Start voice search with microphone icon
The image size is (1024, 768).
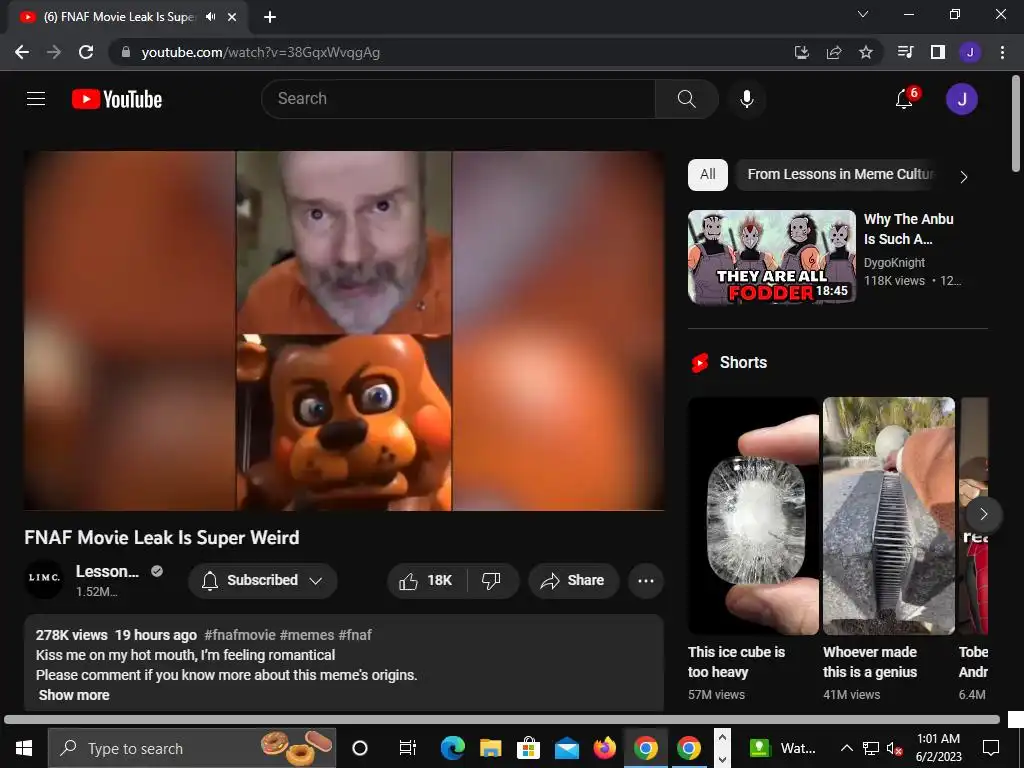tap(746, 99)
